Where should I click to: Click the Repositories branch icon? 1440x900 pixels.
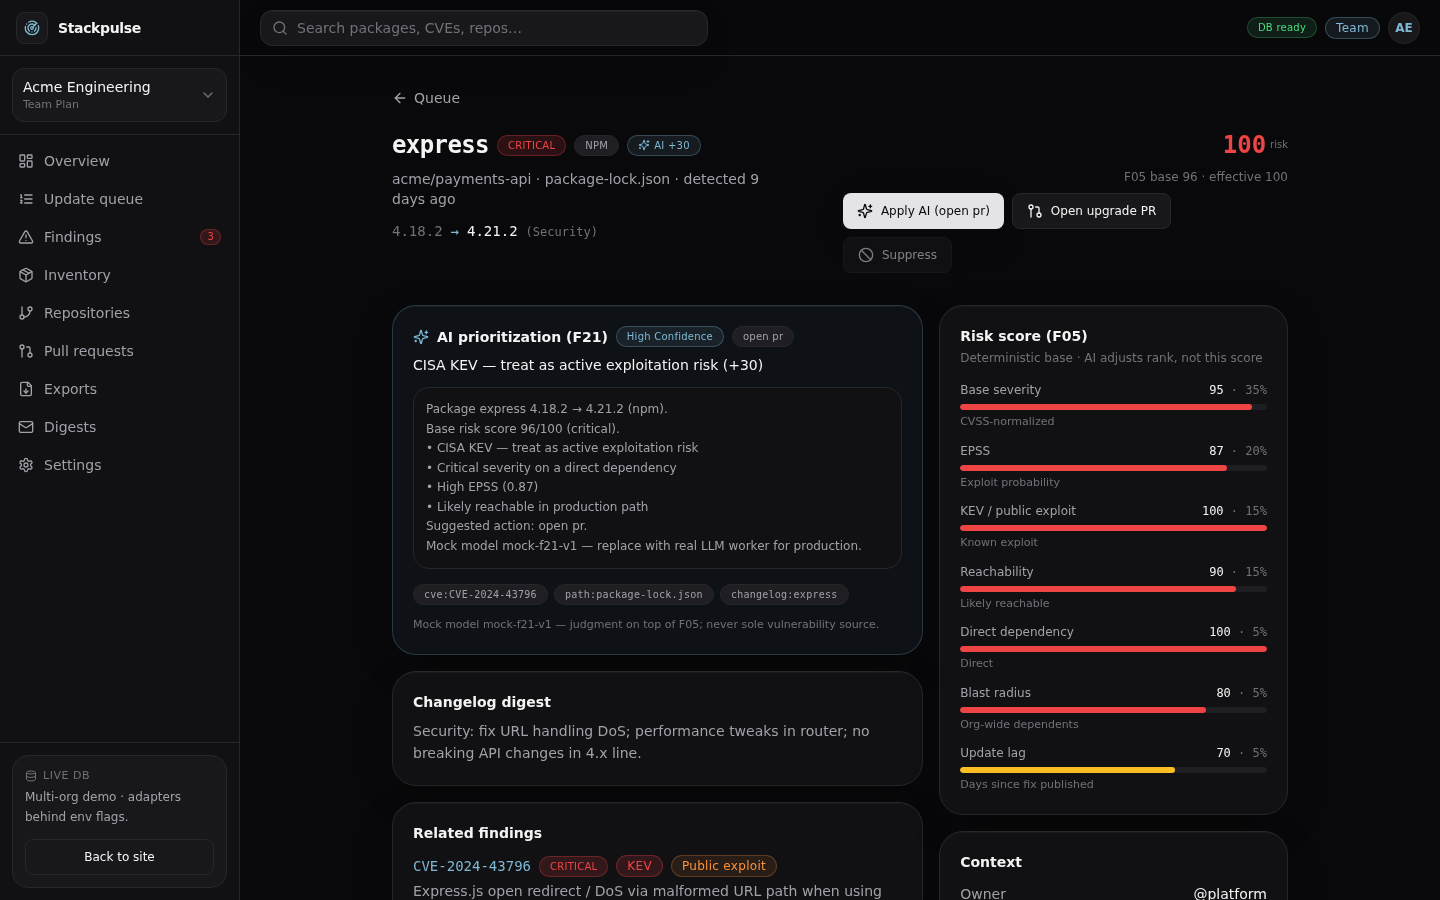26,313
